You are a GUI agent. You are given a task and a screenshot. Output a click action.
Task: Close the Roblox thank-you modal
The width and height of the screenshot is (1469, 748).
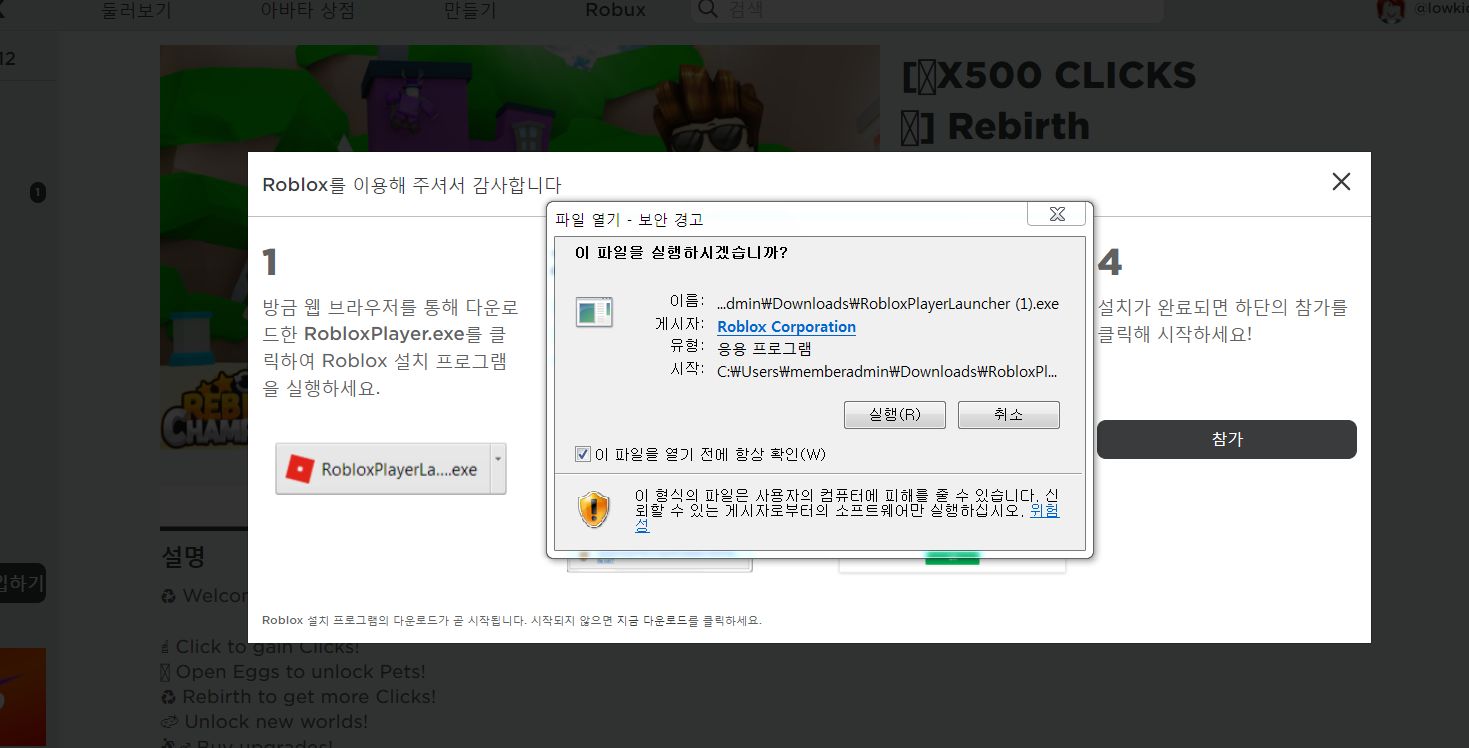coord(1341,182)
